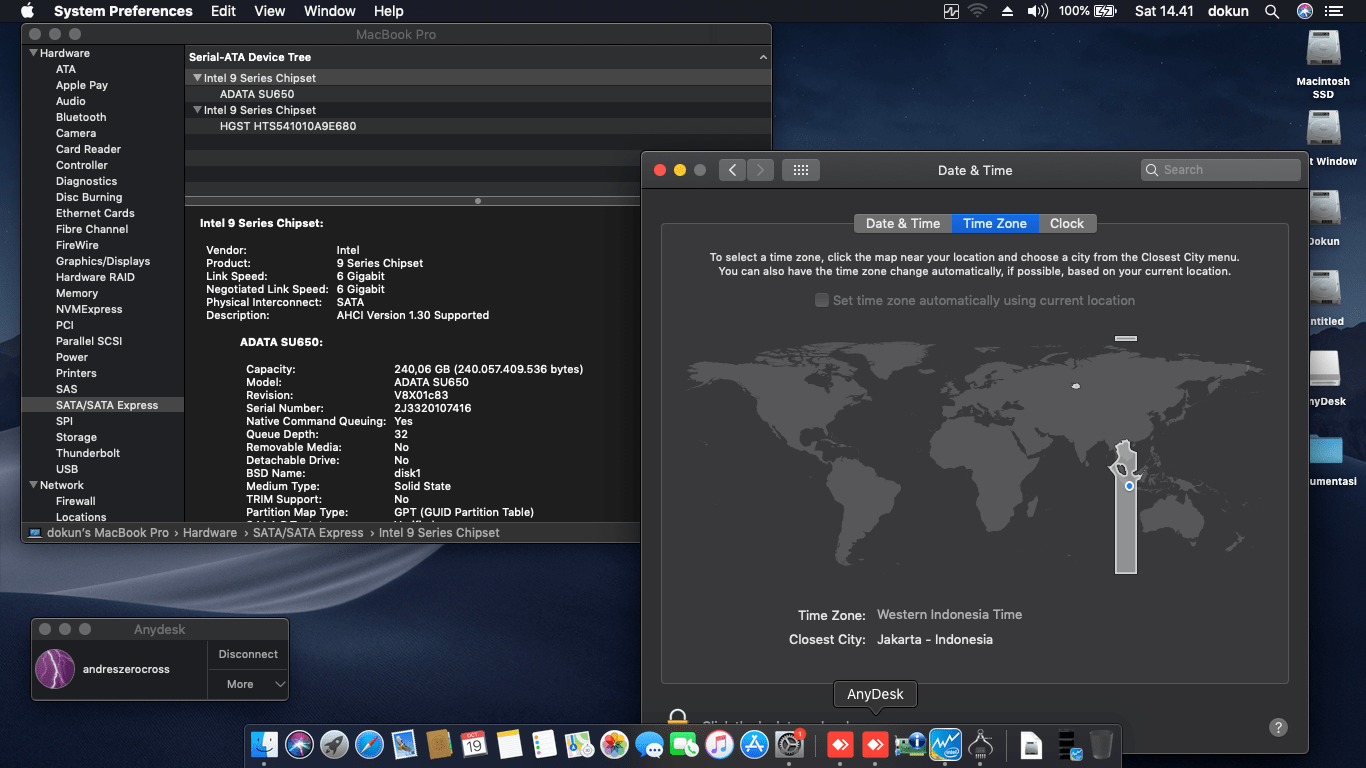Click the battery status menu icon

click(x=1105, y=11)
